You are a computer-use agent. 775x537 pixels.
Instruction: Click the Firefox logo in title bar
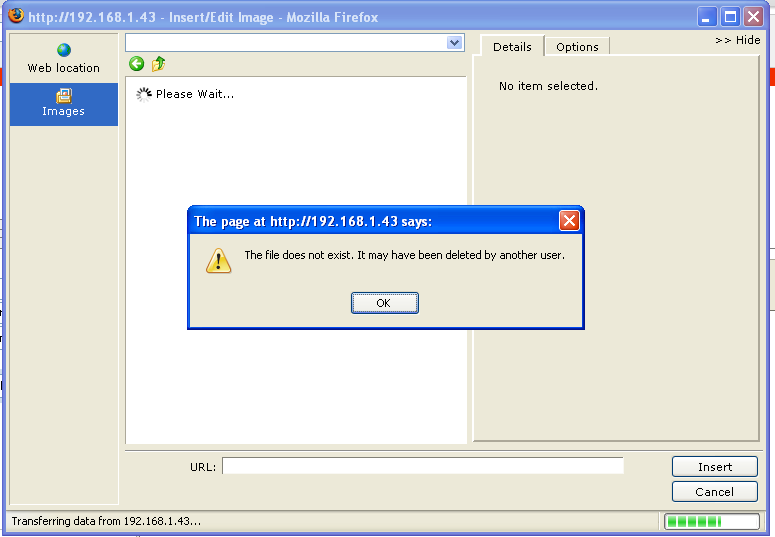pos(16,16)
